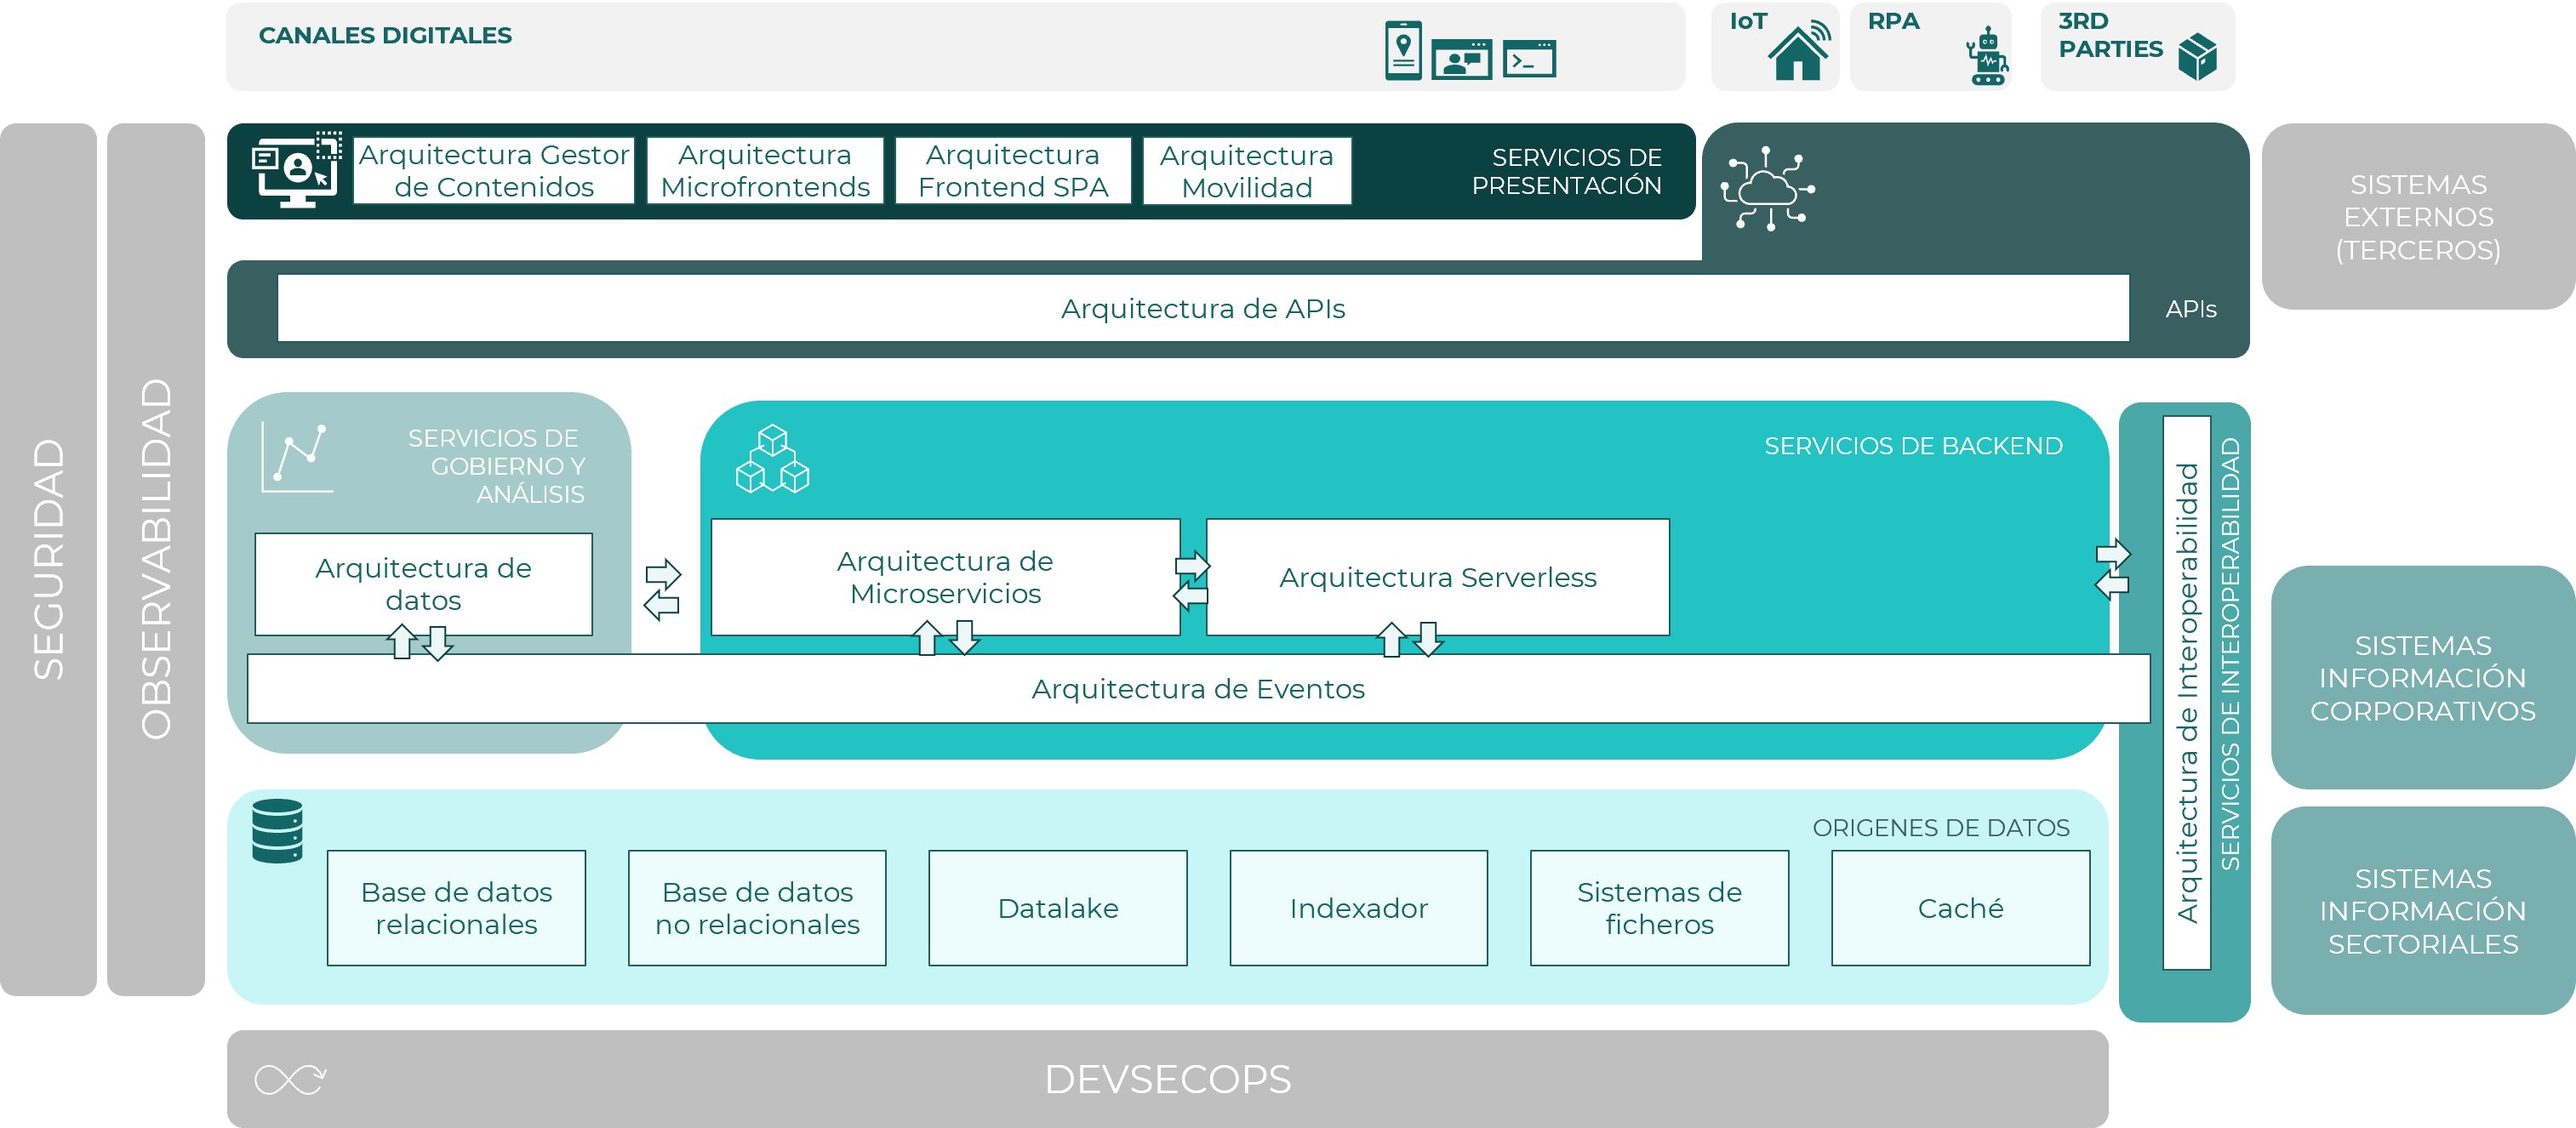Click the SERVICIOS DE BACKEND label

tap(1913, 446)
